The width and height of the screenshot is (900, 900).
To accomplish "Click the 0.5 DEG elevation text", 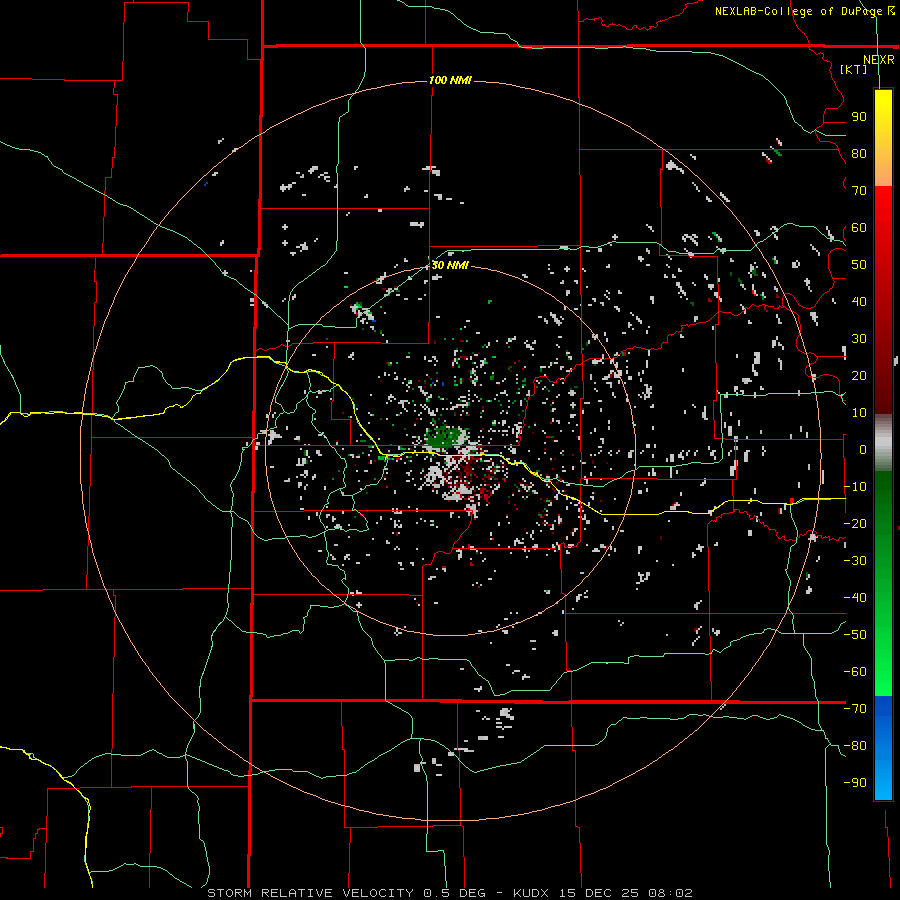I will click(x=454, y=893).
